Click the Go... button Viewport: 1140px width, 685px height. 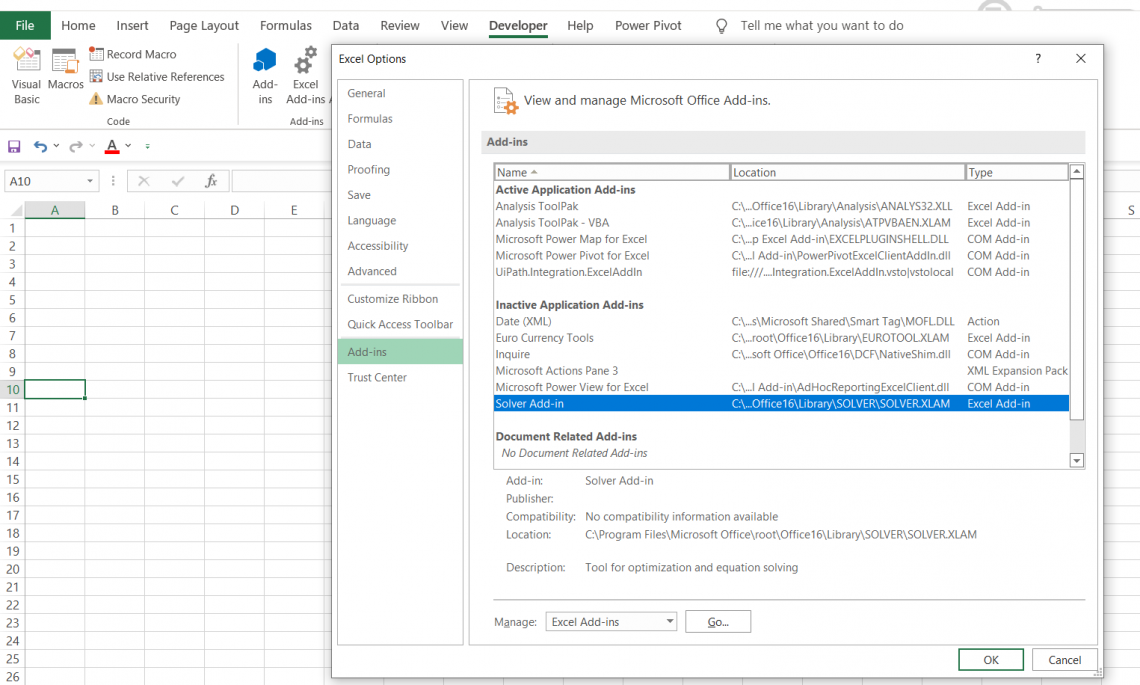[717, 622]
